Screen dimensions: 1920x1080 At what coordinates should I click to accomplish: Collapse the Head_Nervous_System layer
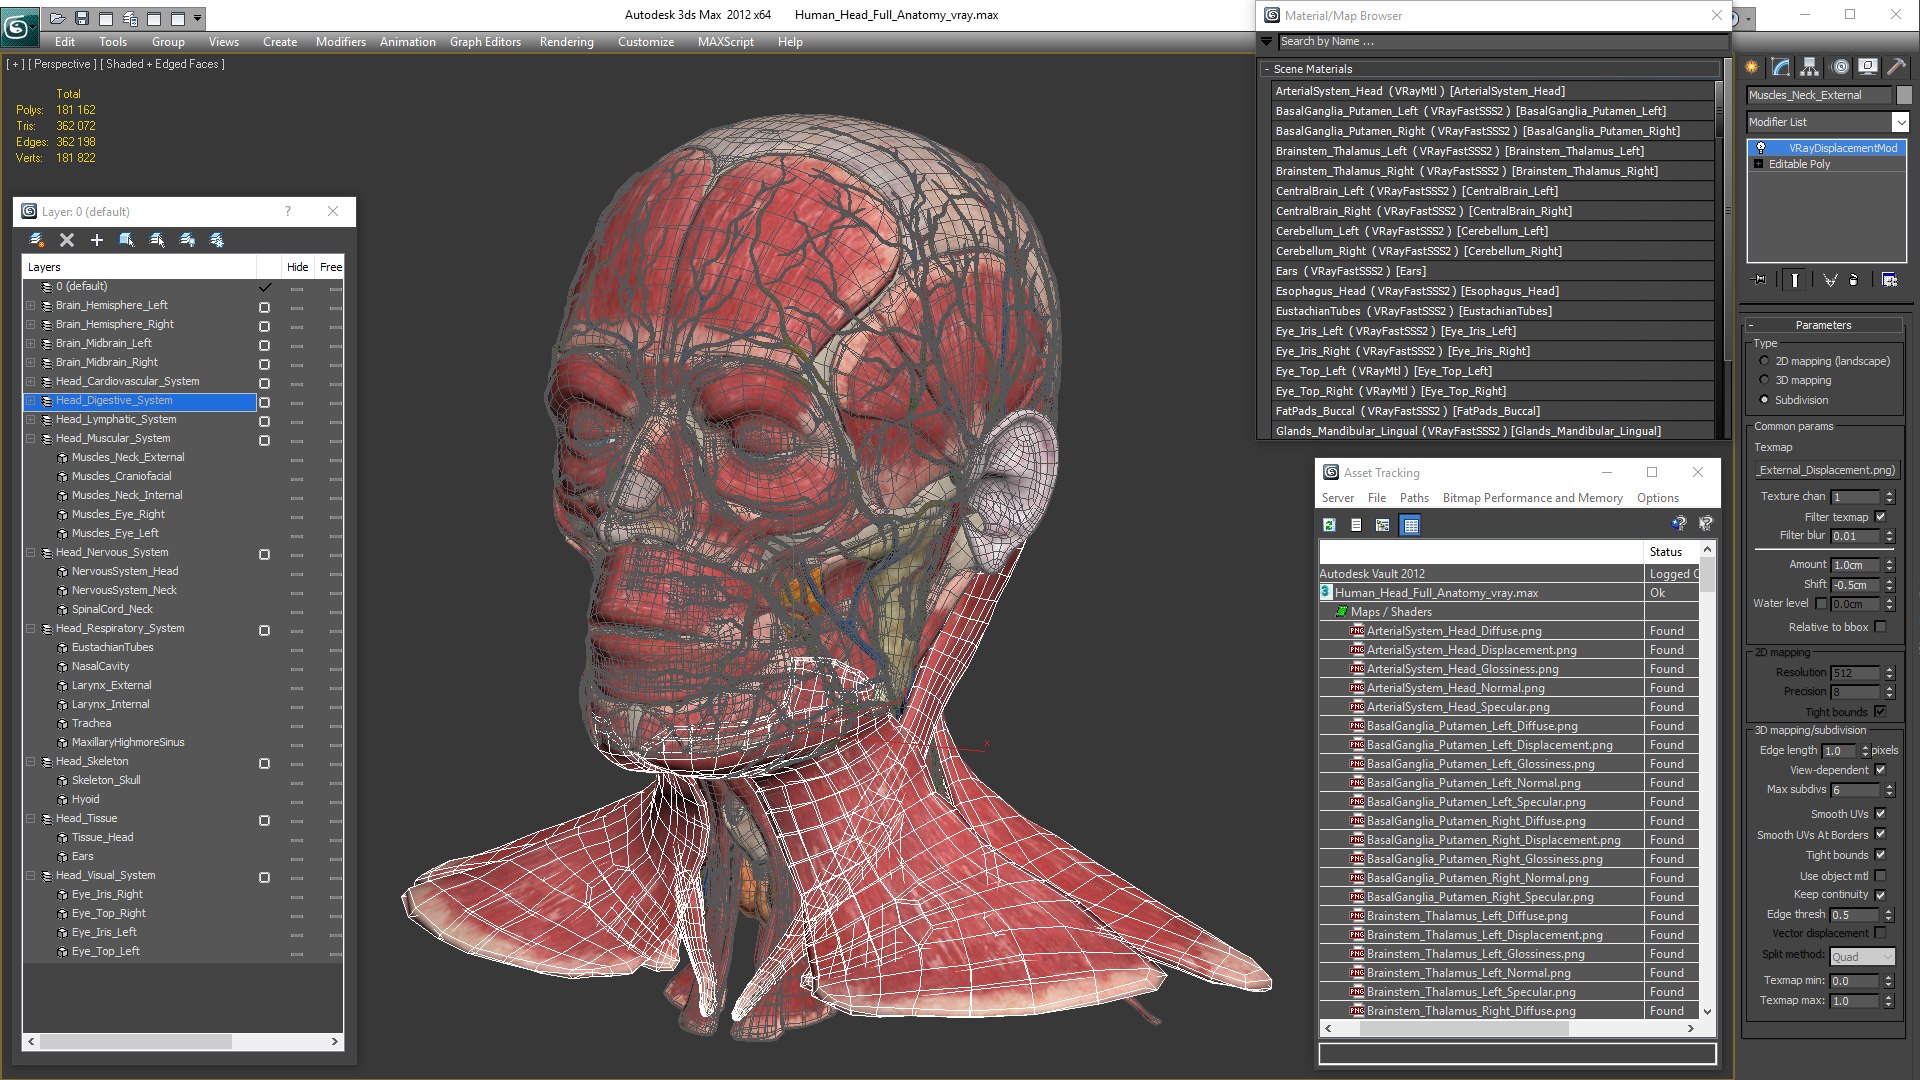31,552
